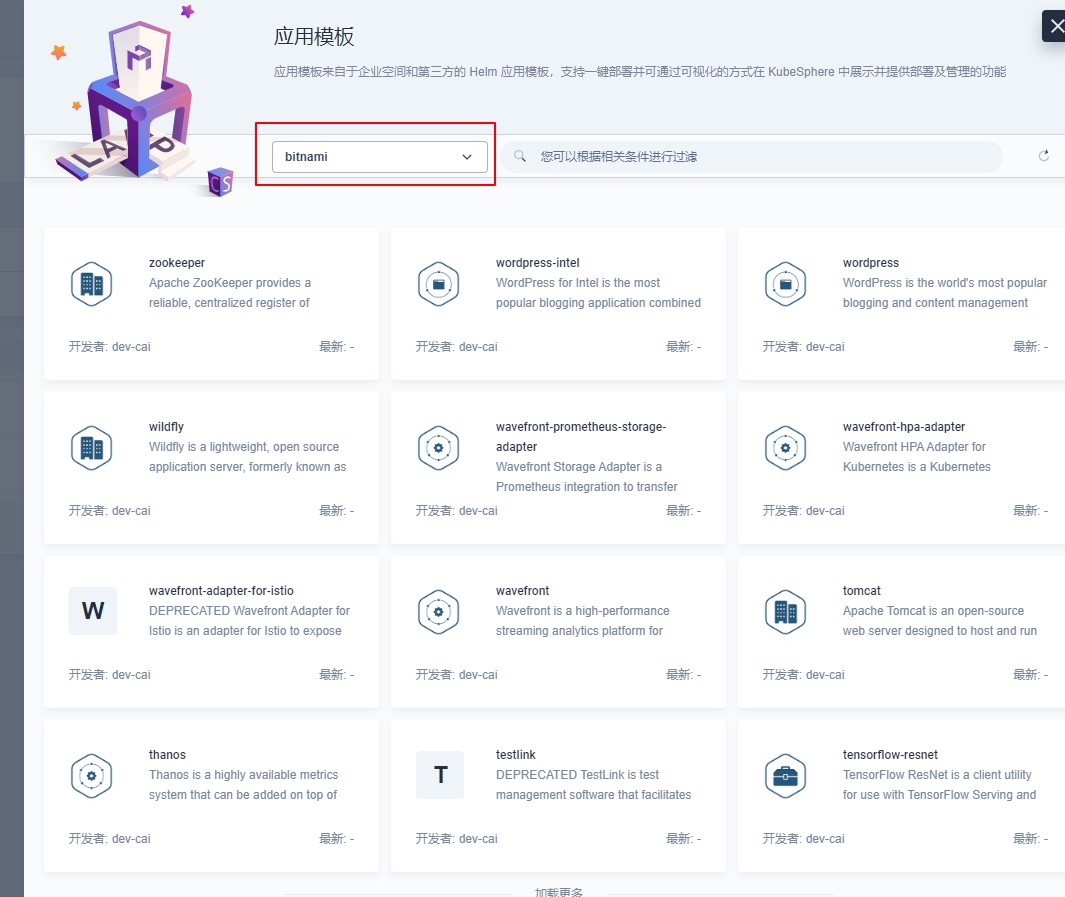Screen dimensions: 1065x897
Task: Click the thanos description text
Action: (243, 785)
